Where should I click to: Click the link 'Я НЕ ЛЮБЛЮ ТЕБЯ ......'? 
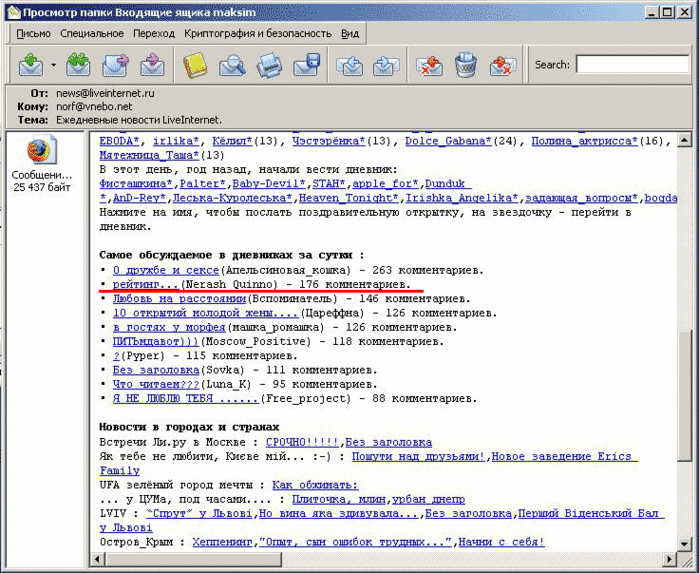185,399
